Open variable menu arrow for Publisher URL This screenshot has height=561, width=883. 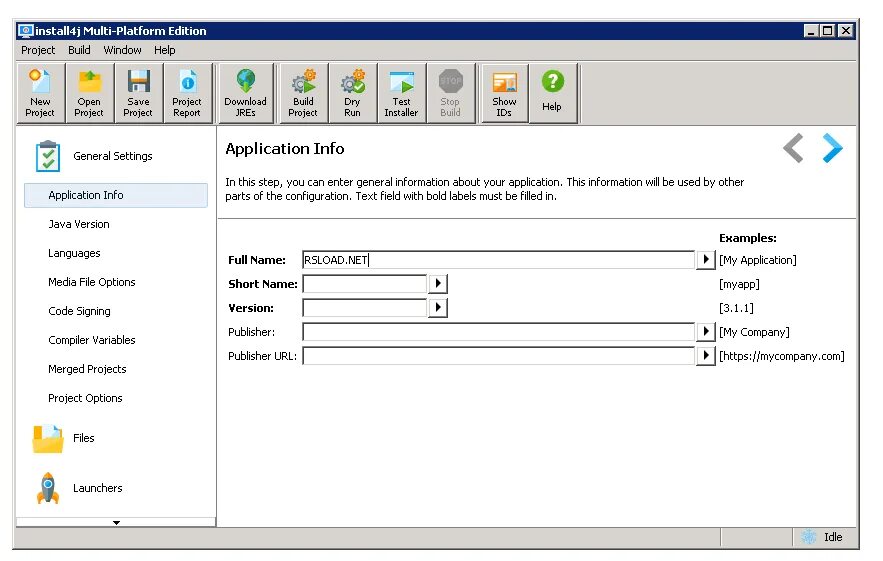[705, 355]
